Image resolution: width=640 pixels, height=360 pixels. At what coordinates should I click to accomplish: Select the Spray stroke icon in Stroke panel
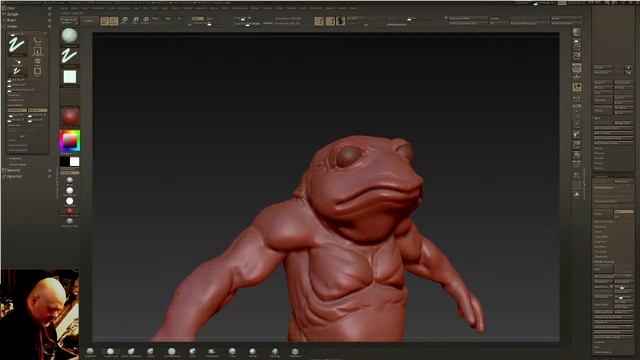click(38, 61)
